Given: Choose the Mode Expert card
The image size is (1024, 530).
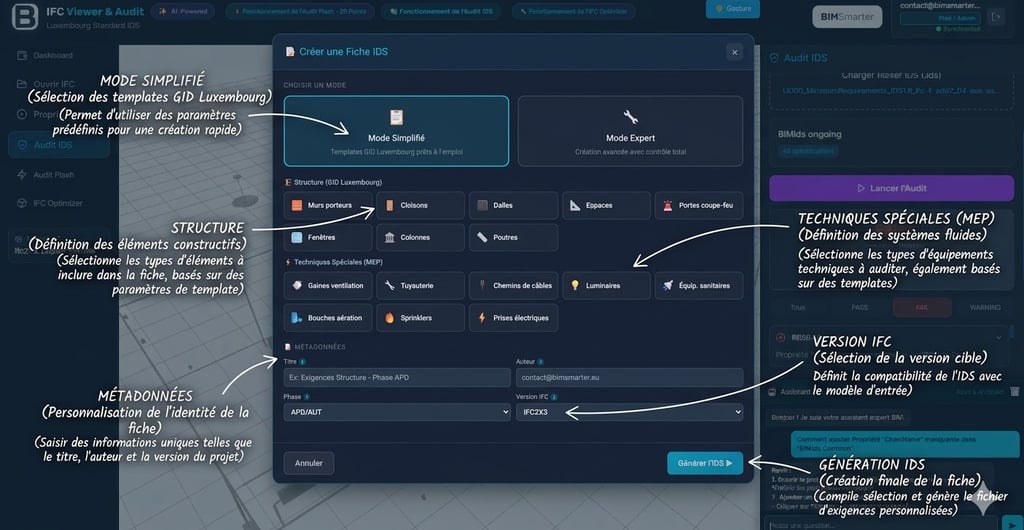Looking at the screenshot, I should click(630, 131).
